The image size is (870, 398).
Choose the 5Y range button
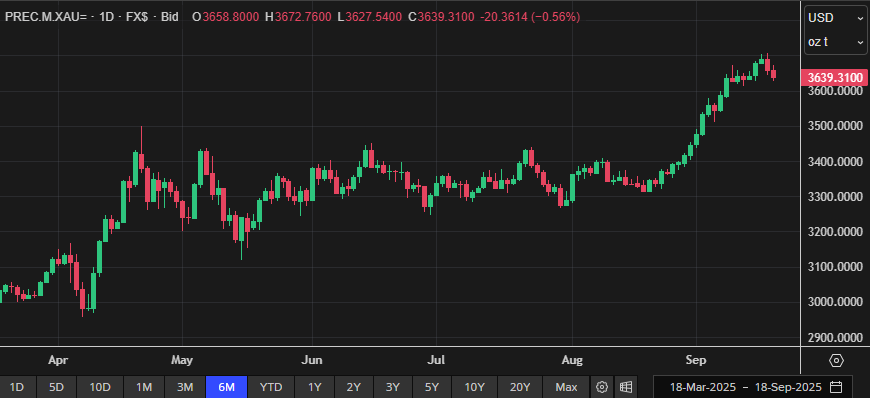[432, 387]
